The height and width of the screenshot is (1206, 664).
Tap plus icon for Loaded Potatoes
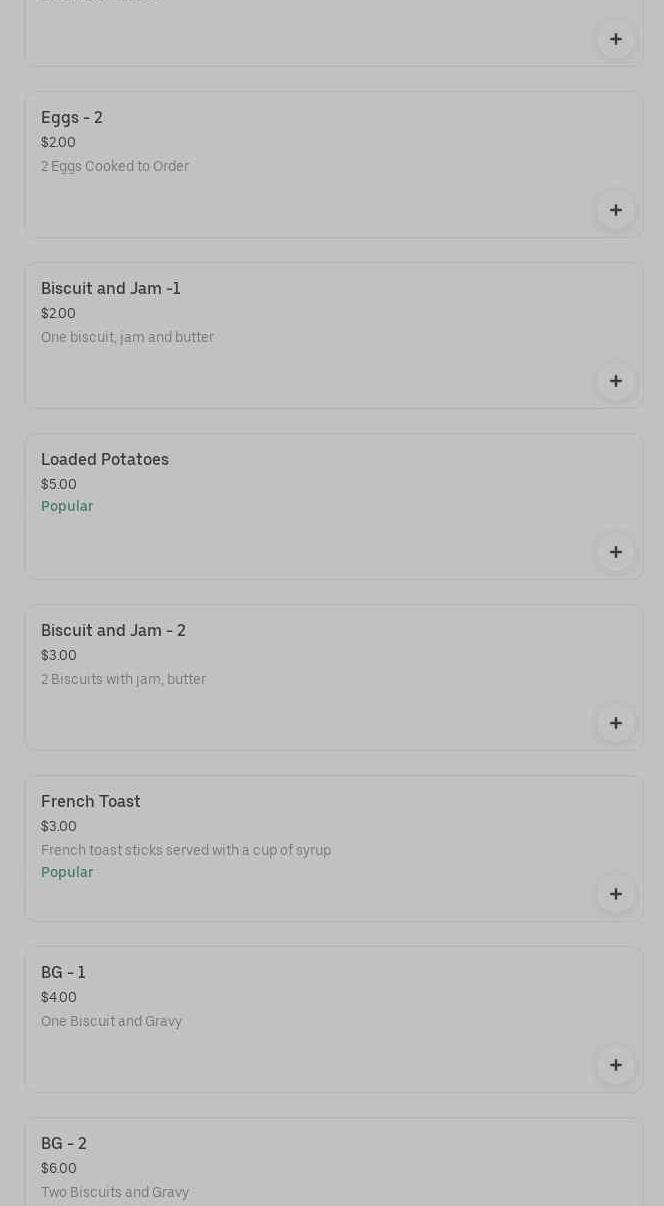tap(615, 552)
